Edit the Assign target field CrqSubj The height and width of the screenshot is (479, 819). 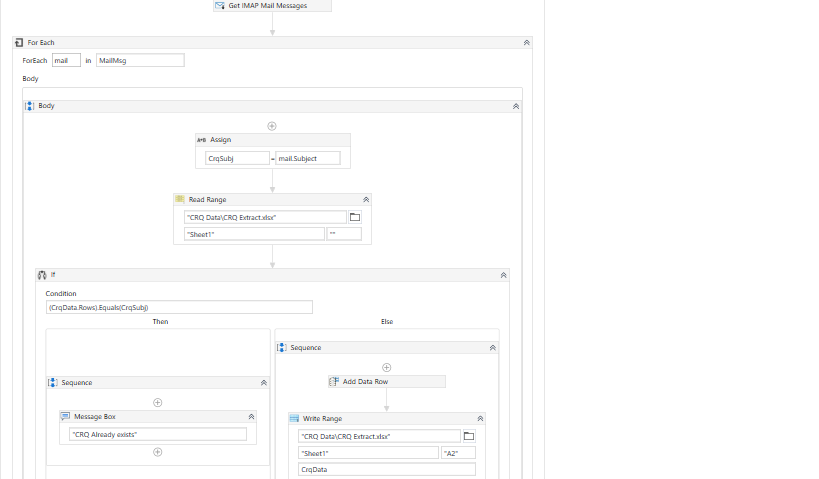tap(237, 158)
